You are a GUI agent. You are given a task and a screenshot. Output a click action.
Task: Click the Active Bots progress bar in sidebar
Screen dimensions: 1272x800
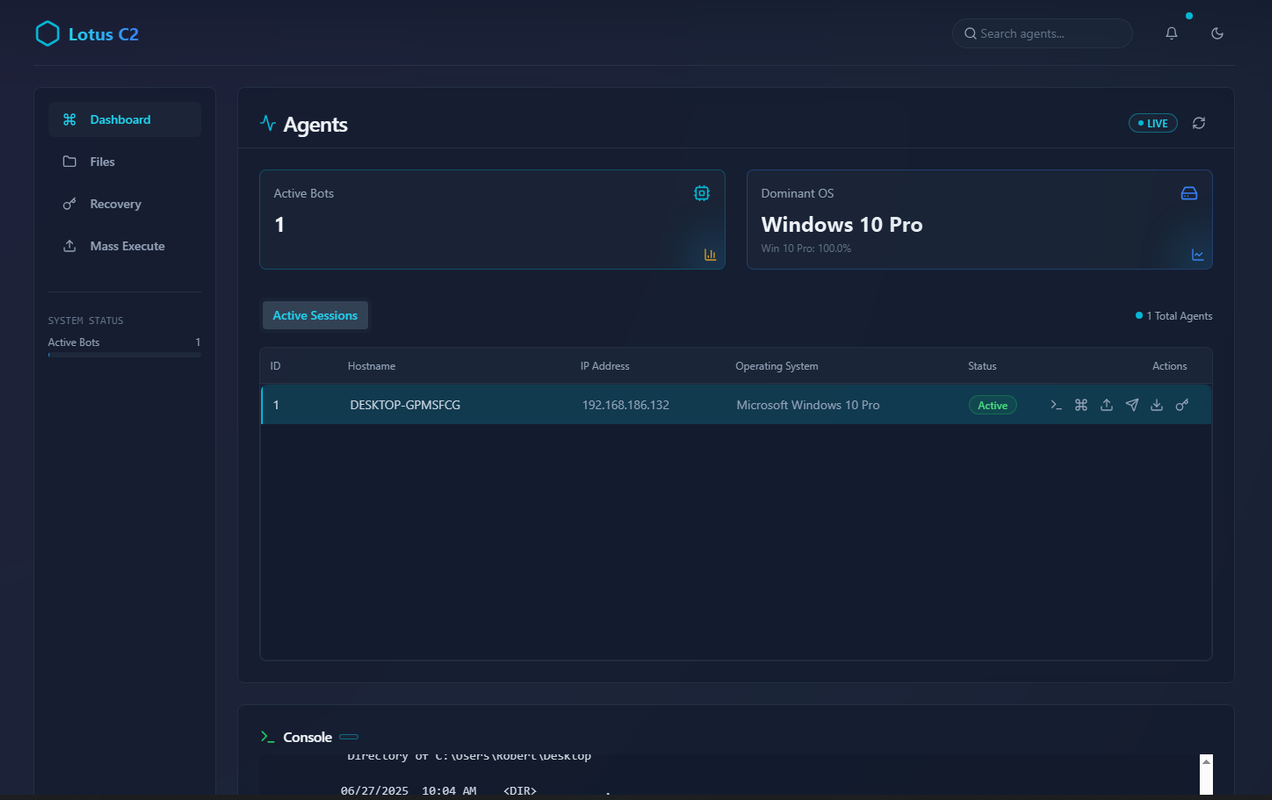(x=125, y=354)
